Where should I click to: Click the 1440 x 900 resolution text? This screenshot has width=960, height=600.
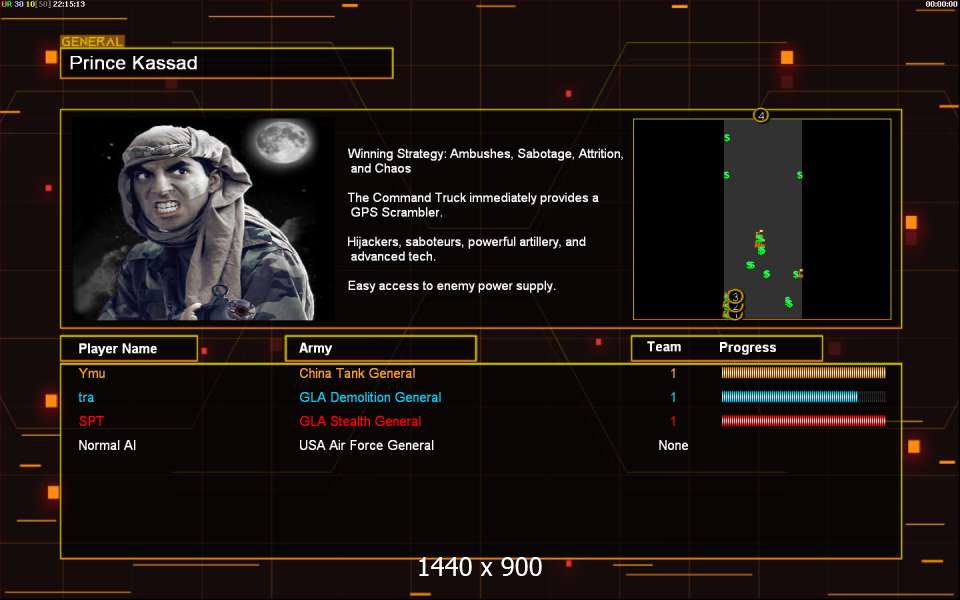click(479, 567)
